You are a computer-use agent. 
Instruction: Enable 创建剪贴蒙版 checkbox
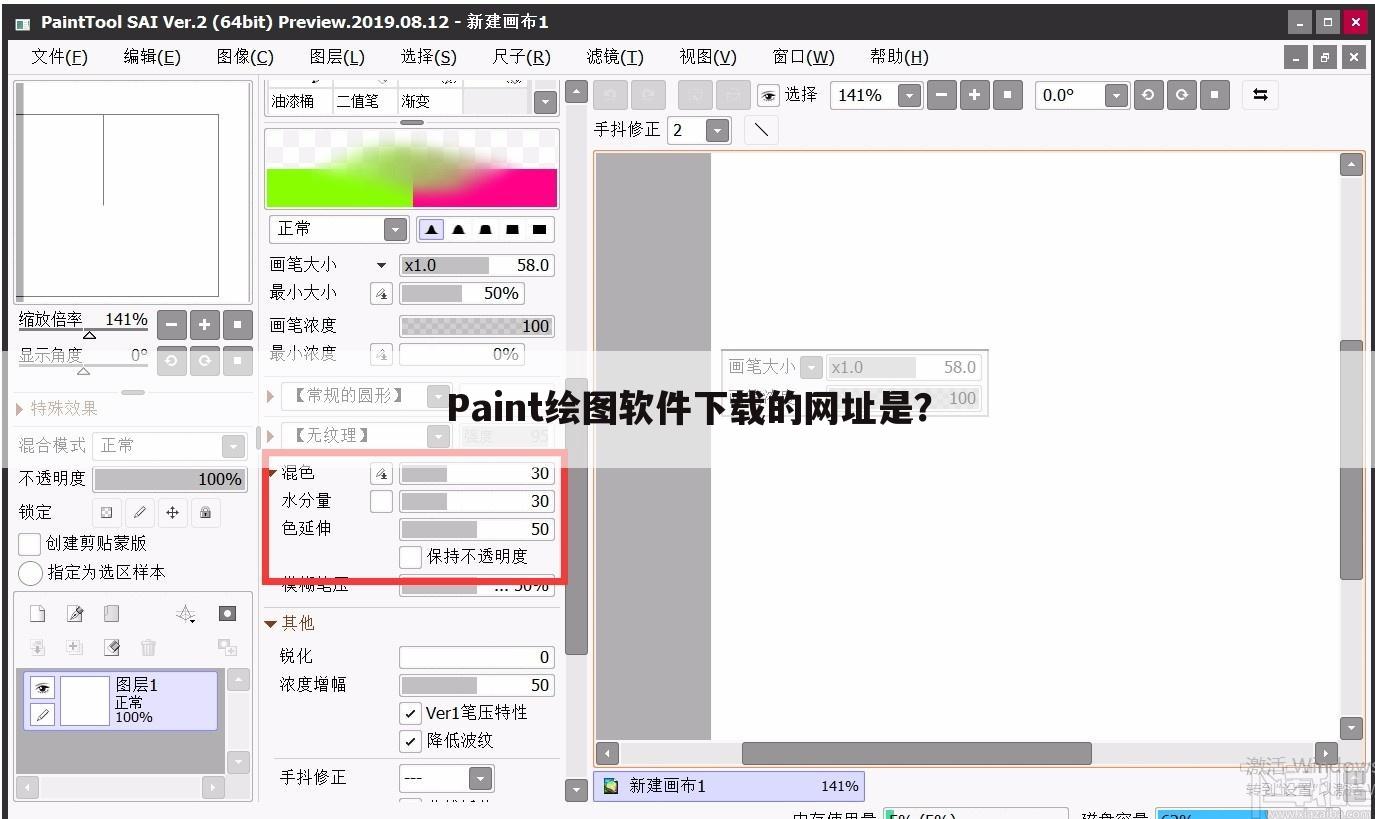click(x=30, y=544)
